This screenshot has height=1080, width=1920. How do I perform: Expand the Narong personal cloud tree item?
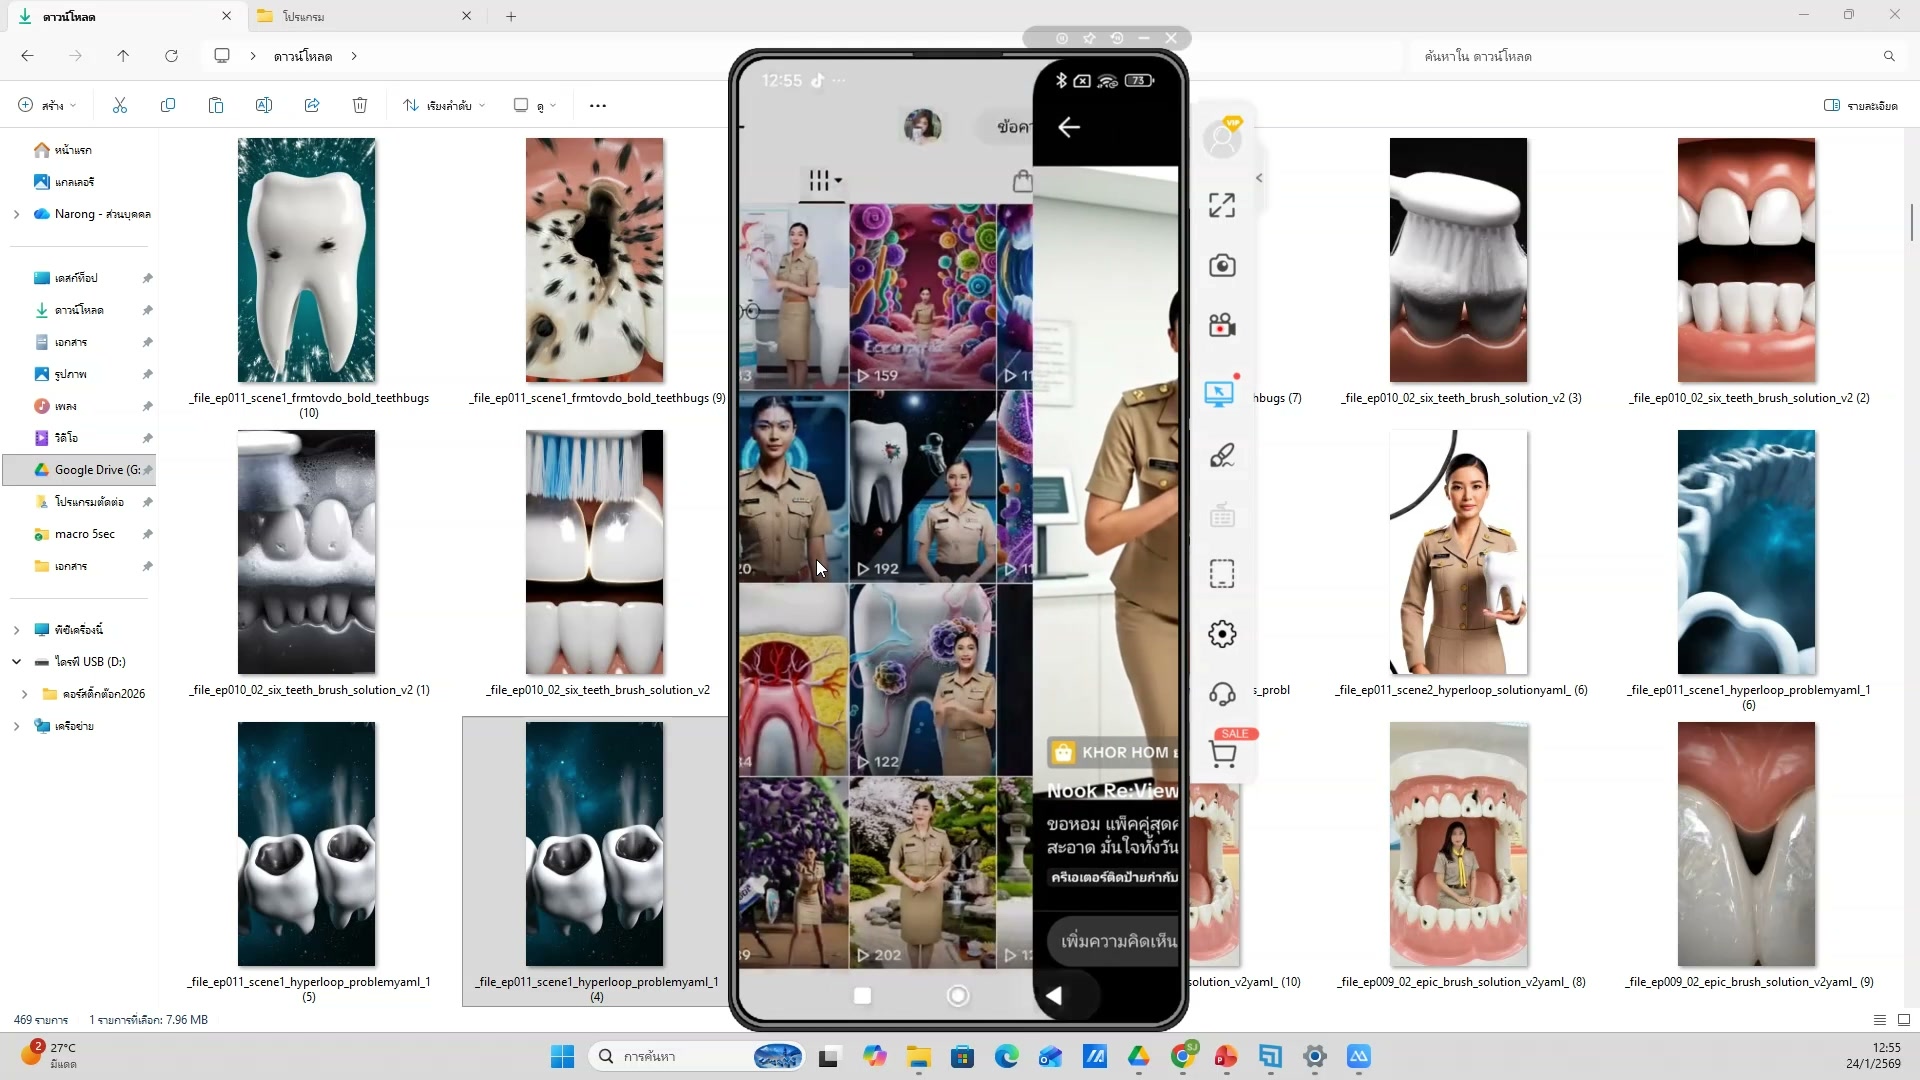pyautogui.click(x=16, y=214)
